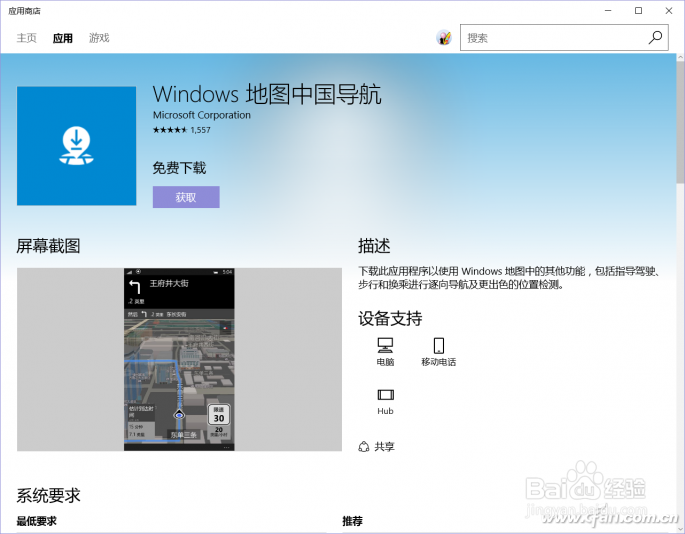Click the 推荐 label

point(353,521)
